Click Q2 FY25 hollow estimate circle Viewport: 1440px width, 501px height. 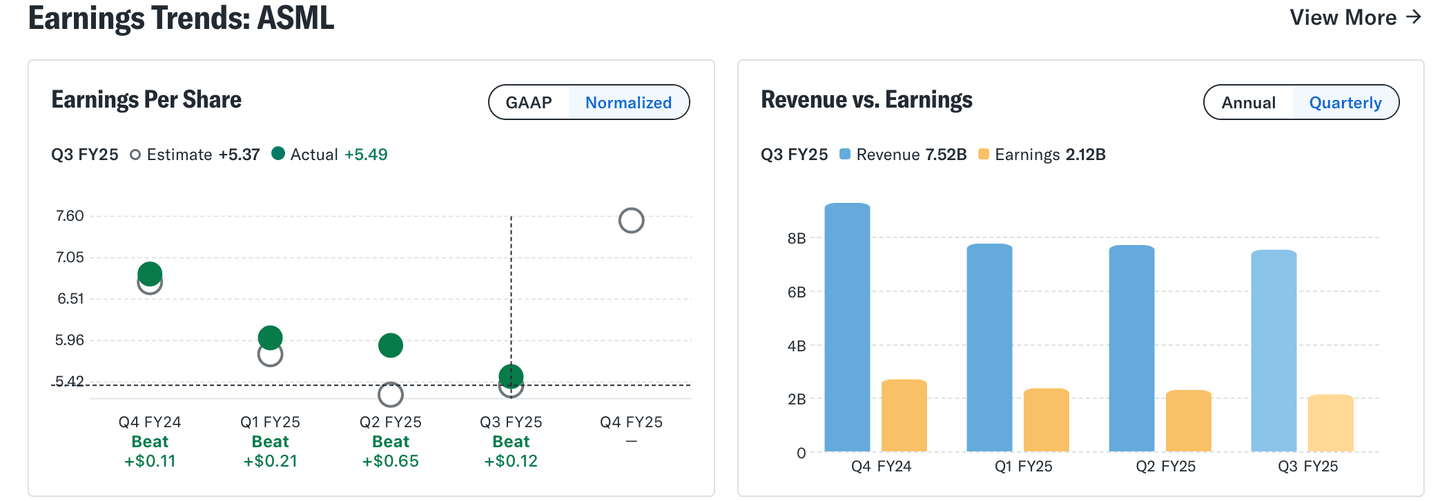(391, 394)
